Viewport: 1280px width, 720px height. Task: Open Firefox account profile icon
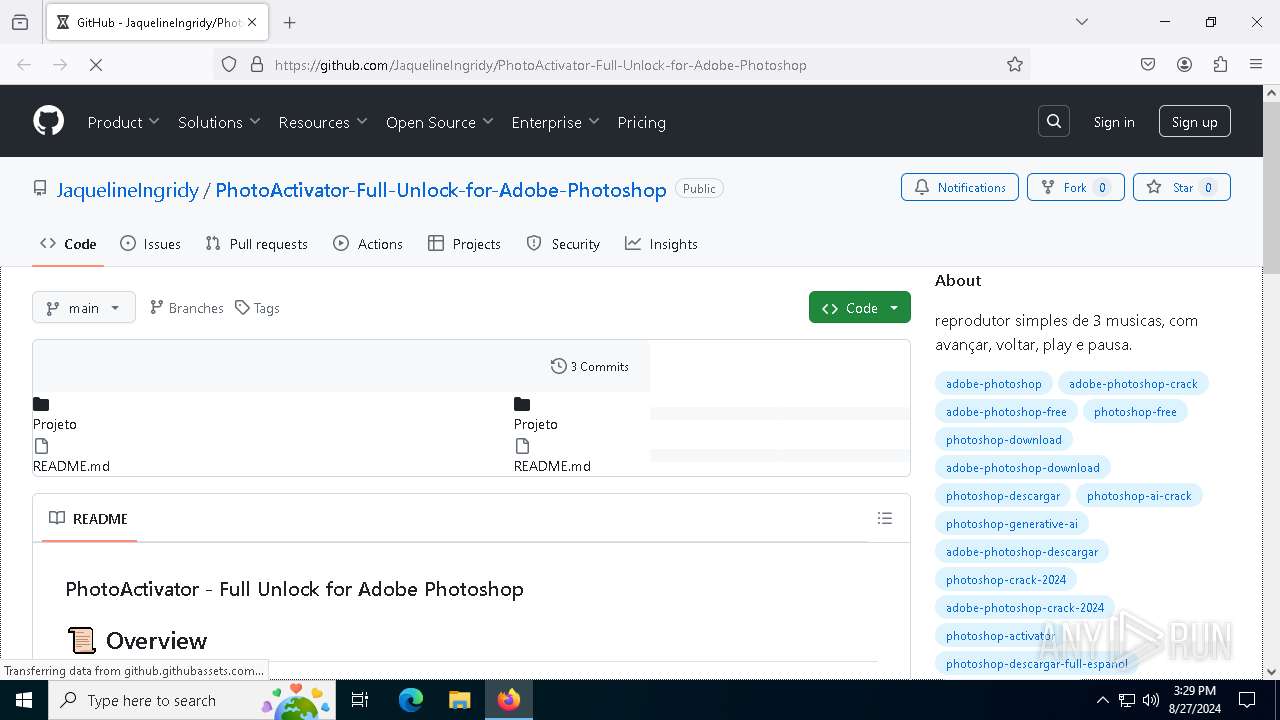tap(1184, 64)
